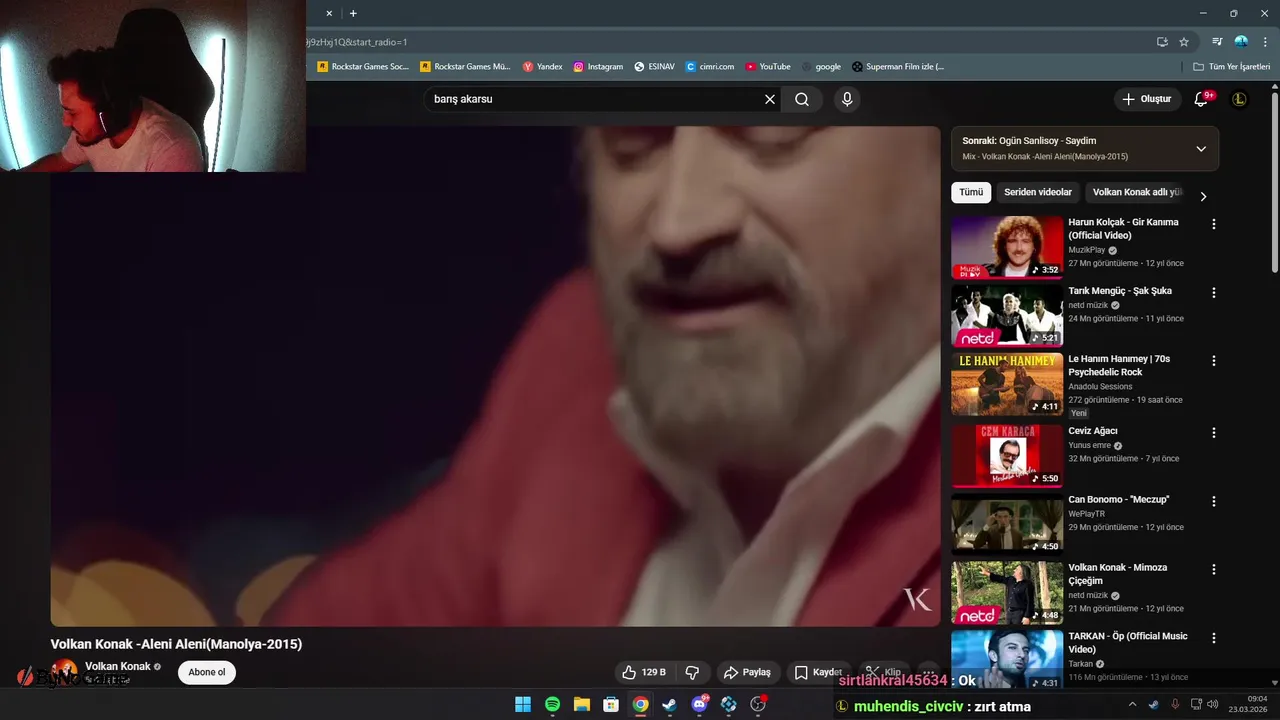1280x720 pixels.
Task: Open options menu for Le Hanım Hanımey video
Action: [1214, 361]
